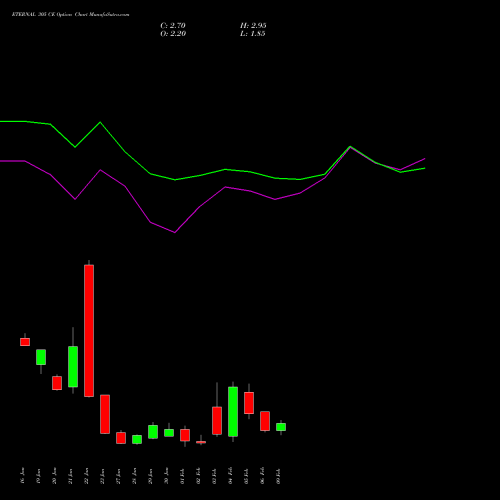Select the red candlestick for 05 Feb
Screen dimensions: 500x500
(249, 403)
